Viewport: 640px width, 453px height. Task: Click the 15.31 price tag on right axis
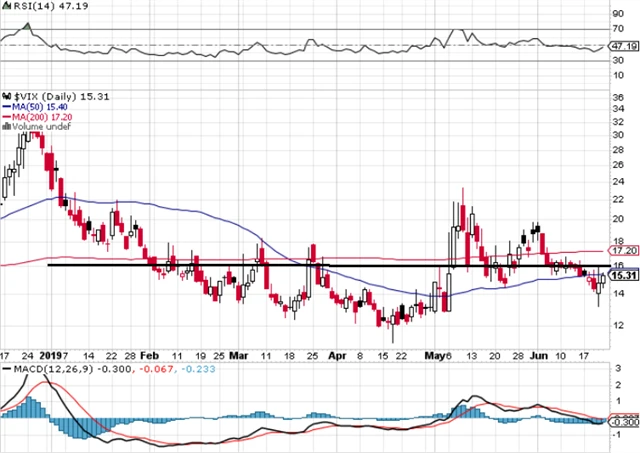[623, 275]
